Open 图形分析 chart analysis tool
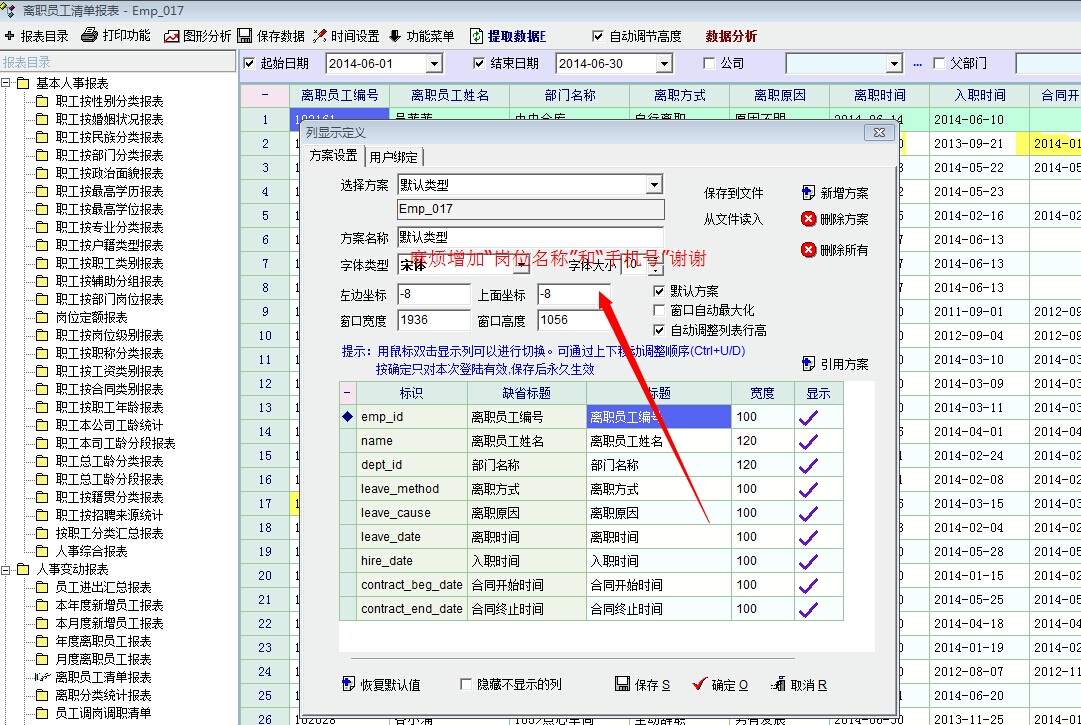 [x=172, y=36]
